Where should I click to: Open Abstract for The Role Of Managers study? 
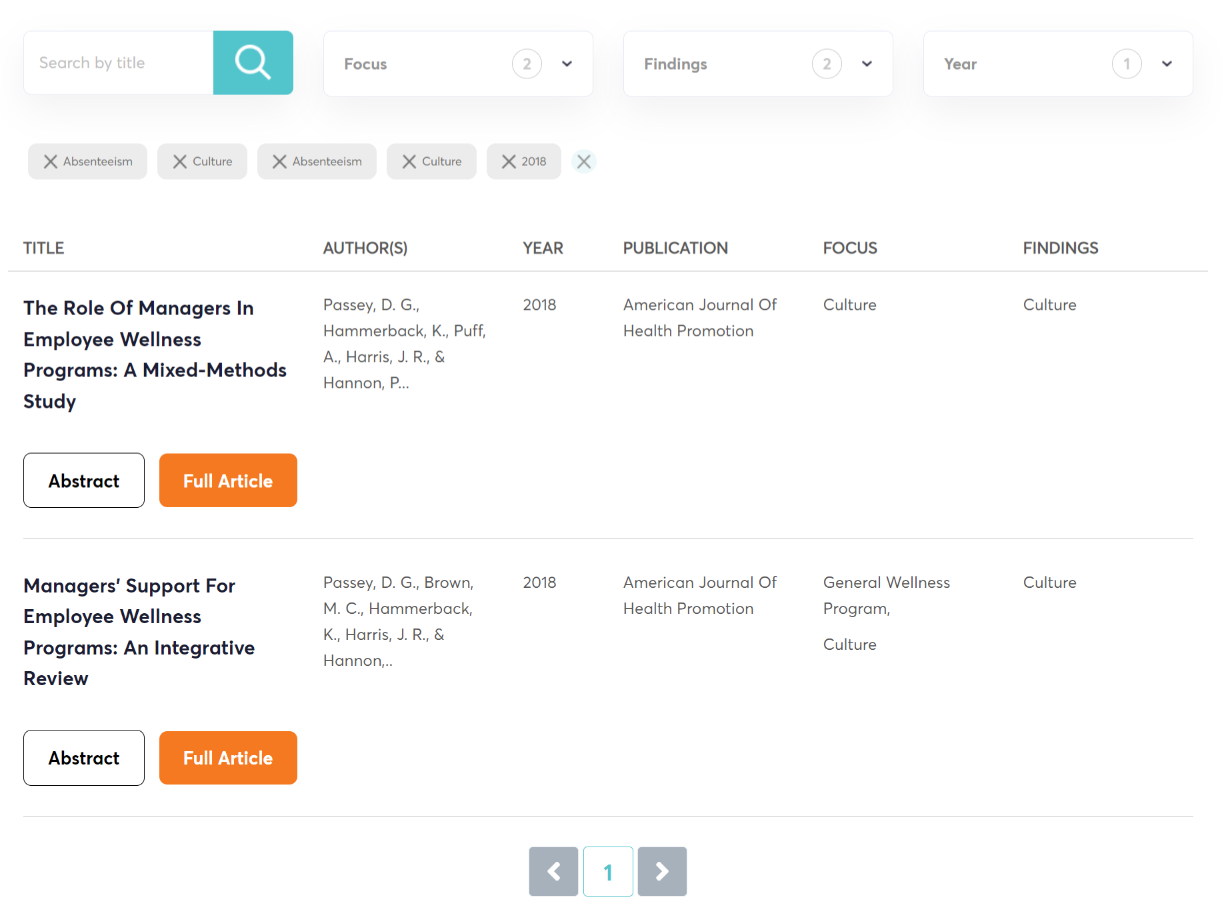(84, 481)
